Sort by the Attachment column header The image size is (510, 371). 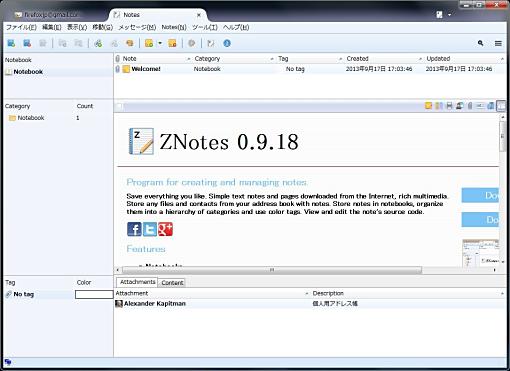(212, 293)
